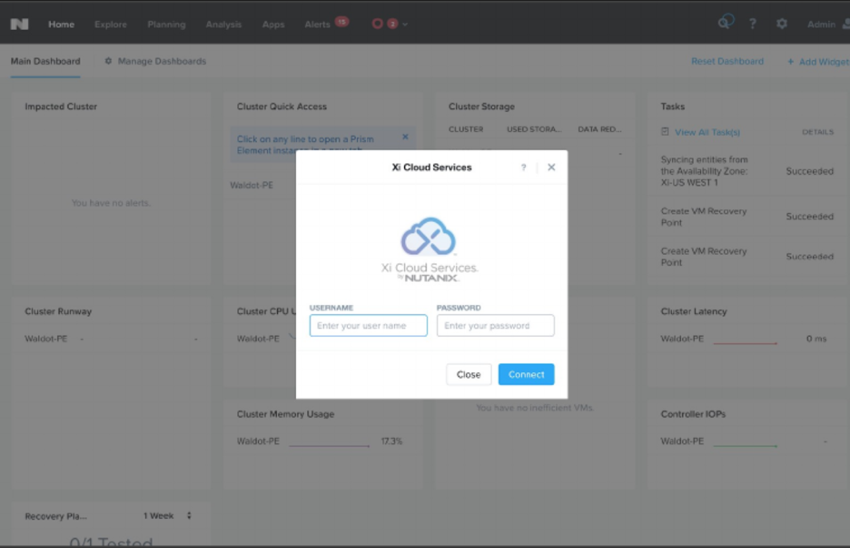The width and height of the screenshot is (852, 550).
Task: Click the Xi Cloud Services cloud logo
Action: tap(429, 238)
